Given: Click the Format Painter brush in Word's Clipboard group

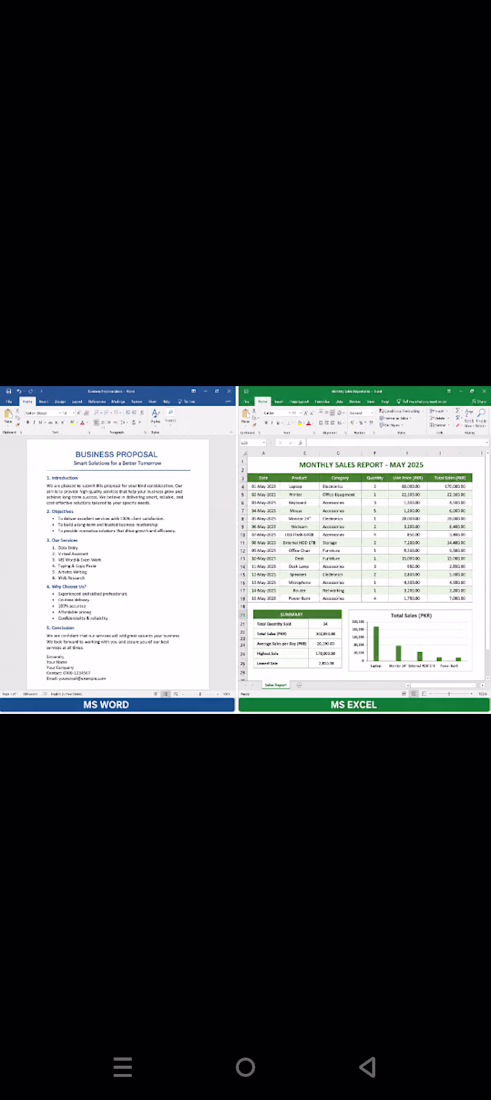Looking at the screenshot, I should click(18, 425).
